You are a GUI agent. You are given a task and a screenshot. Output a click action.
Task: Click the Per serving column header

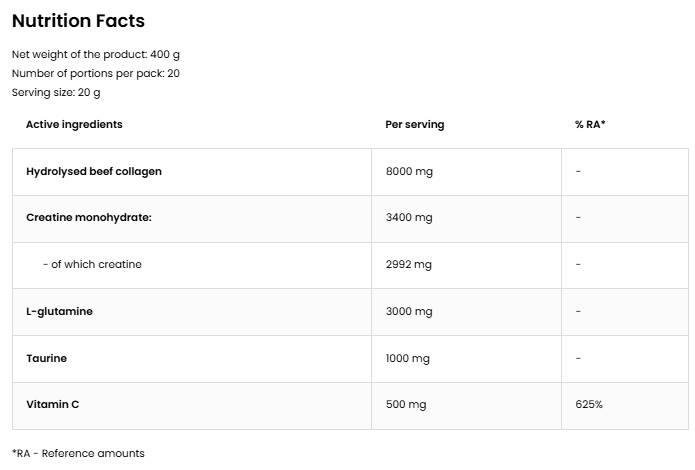414,125
